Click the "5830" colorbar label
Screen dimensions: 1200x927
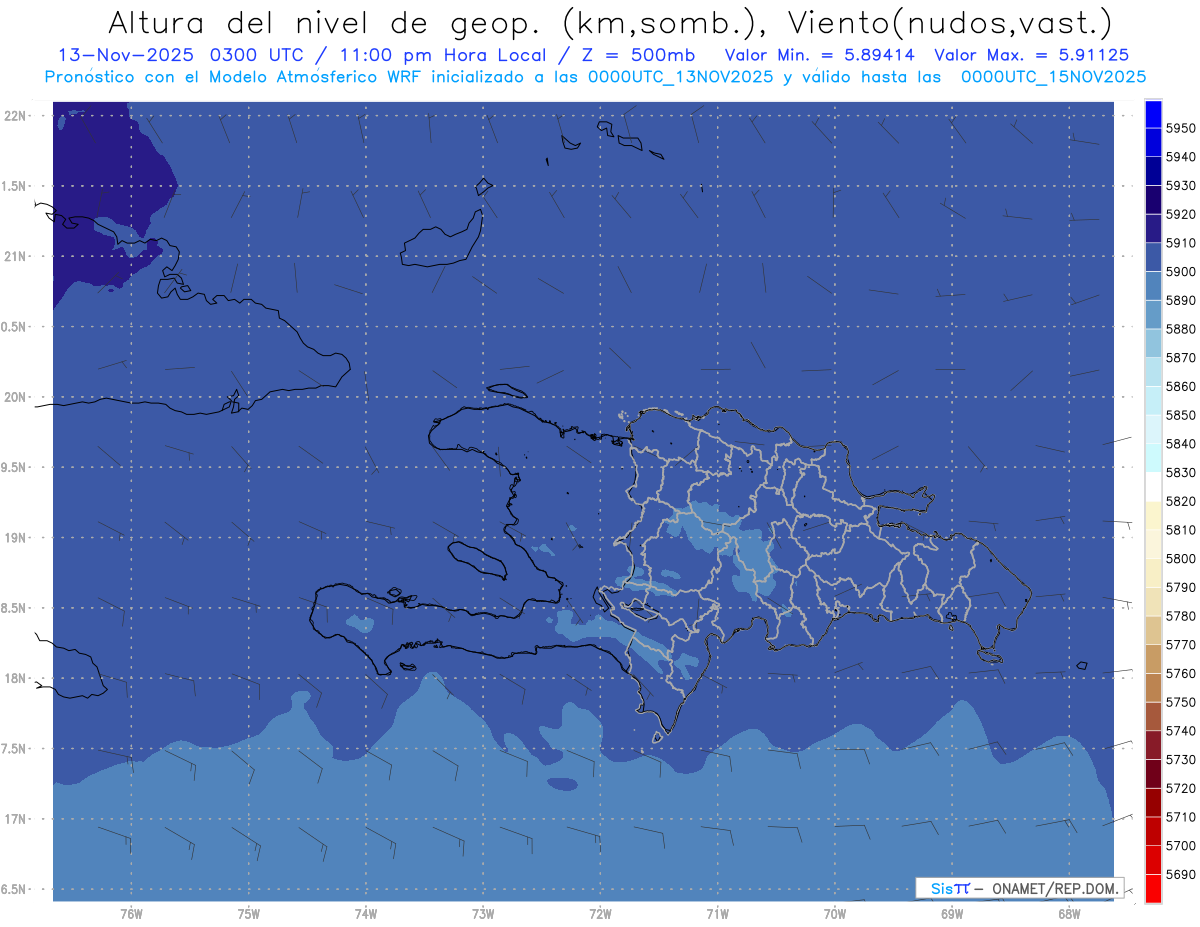click(1181, 472)
